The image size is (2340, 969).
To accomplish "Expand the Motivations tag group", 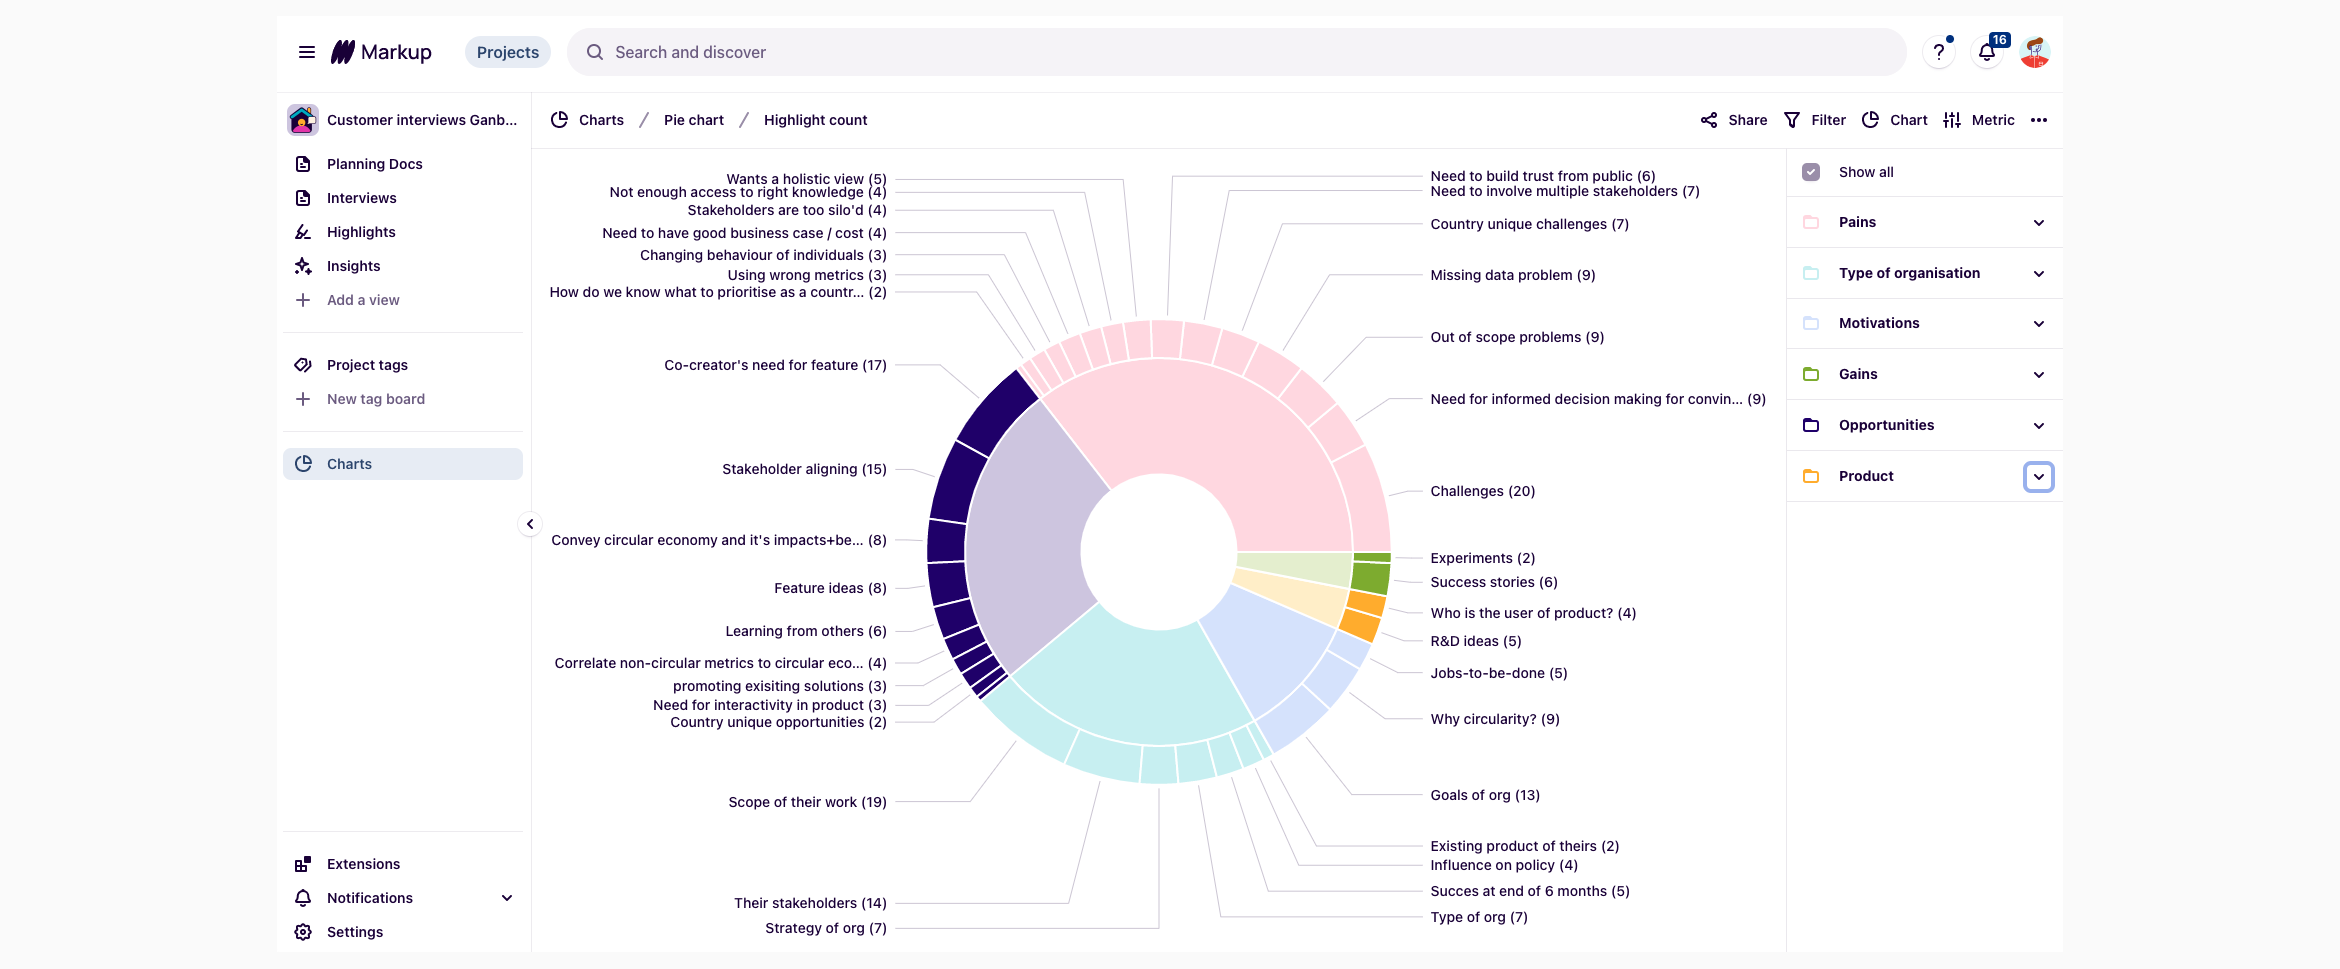I will [2039, 324].
